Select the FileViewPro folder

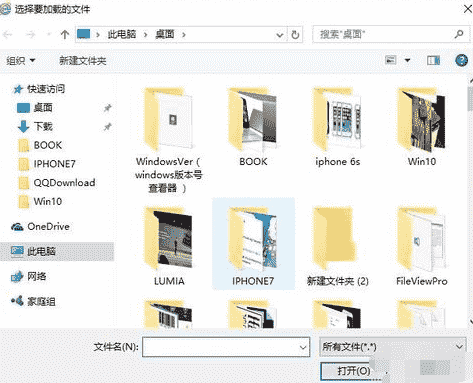(421, 246)
